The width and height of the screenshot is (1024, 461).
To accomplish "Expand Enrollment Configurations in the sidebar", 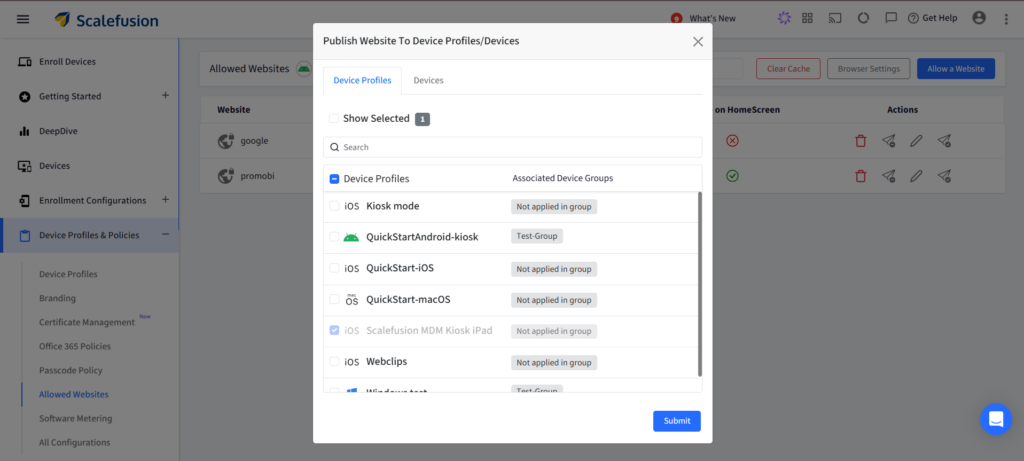I will click(x=165, y=200).
